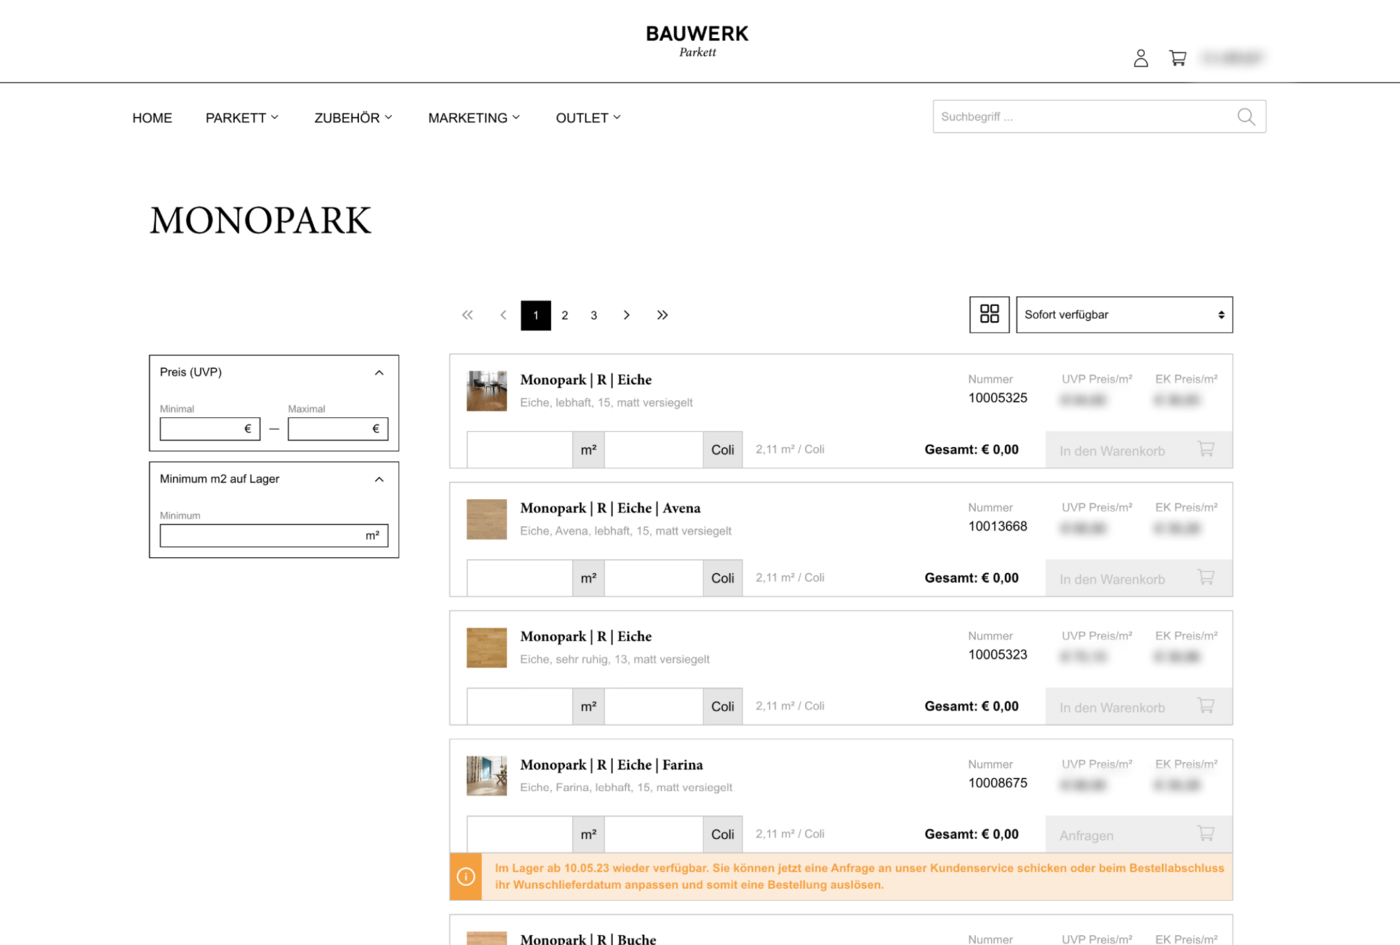Viewport: 1400px width, 945px height.
Task: Open the ZUBEHÖR navigation menu
Action: click(353, 118)
